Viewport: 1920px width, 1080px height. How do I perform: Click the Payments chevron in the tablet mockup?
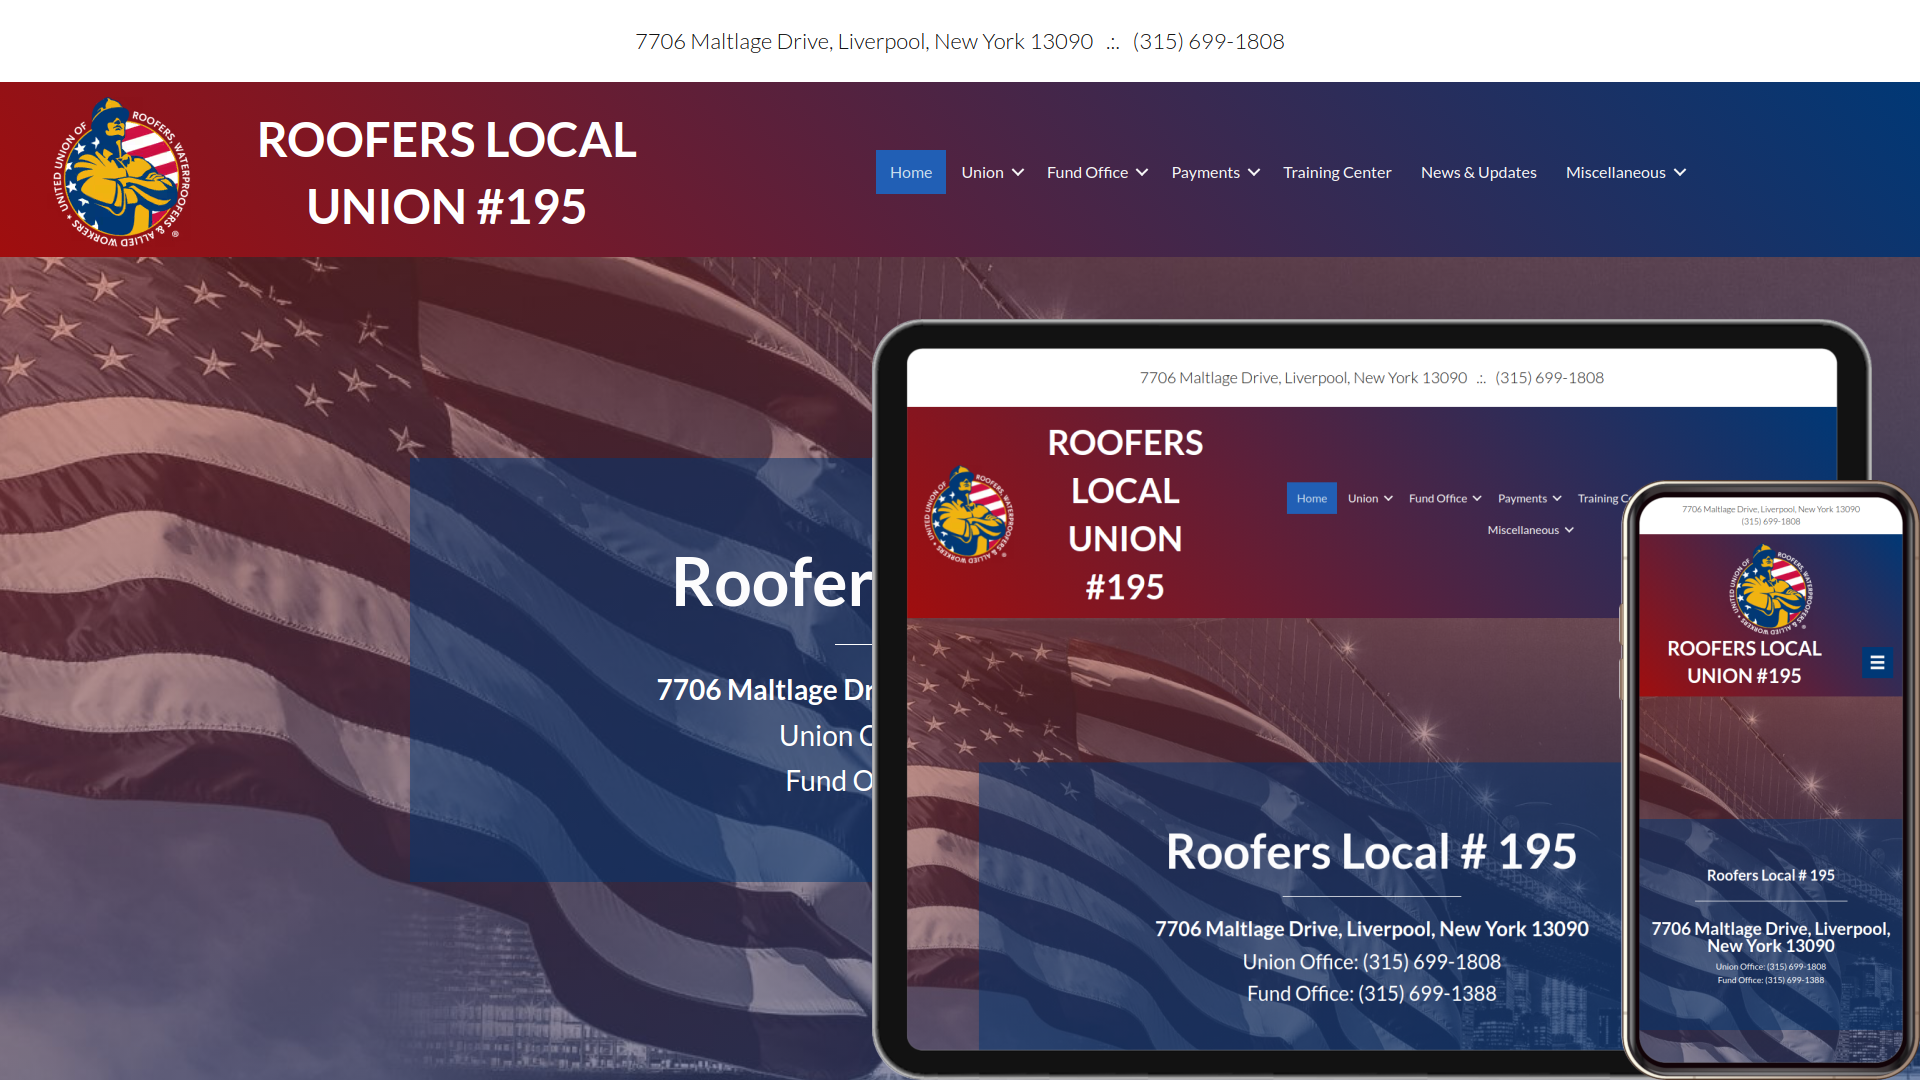pos(1557,498)
